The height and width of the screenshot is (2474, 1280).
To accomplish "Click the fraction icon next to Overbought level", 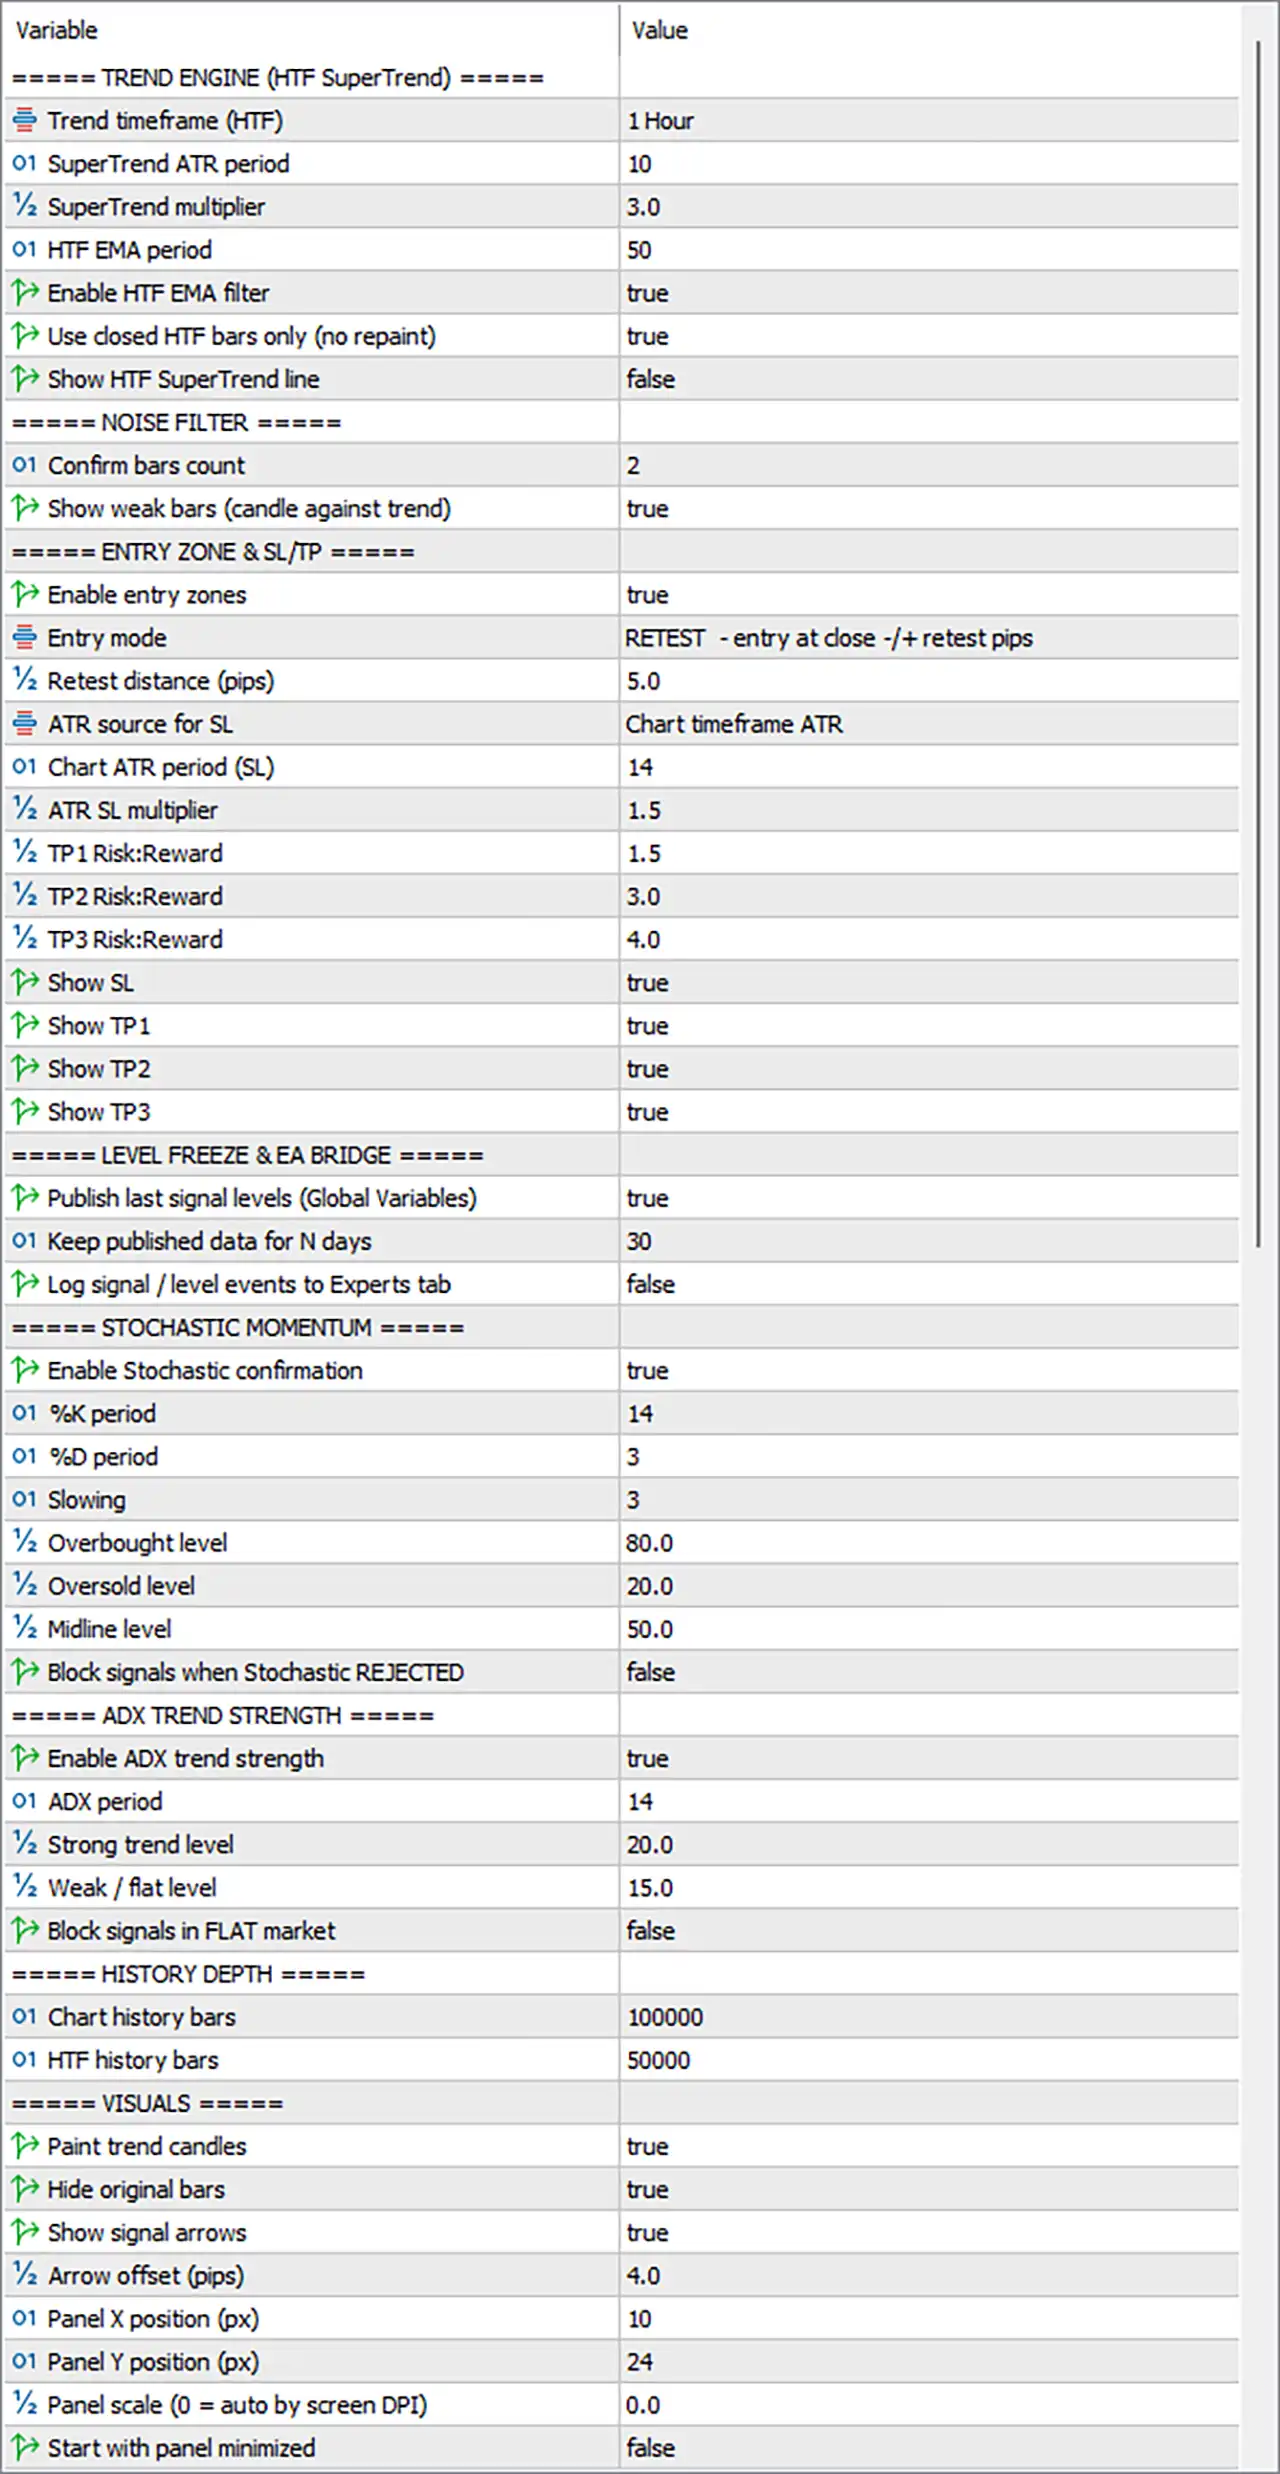I will point(25,1543).
